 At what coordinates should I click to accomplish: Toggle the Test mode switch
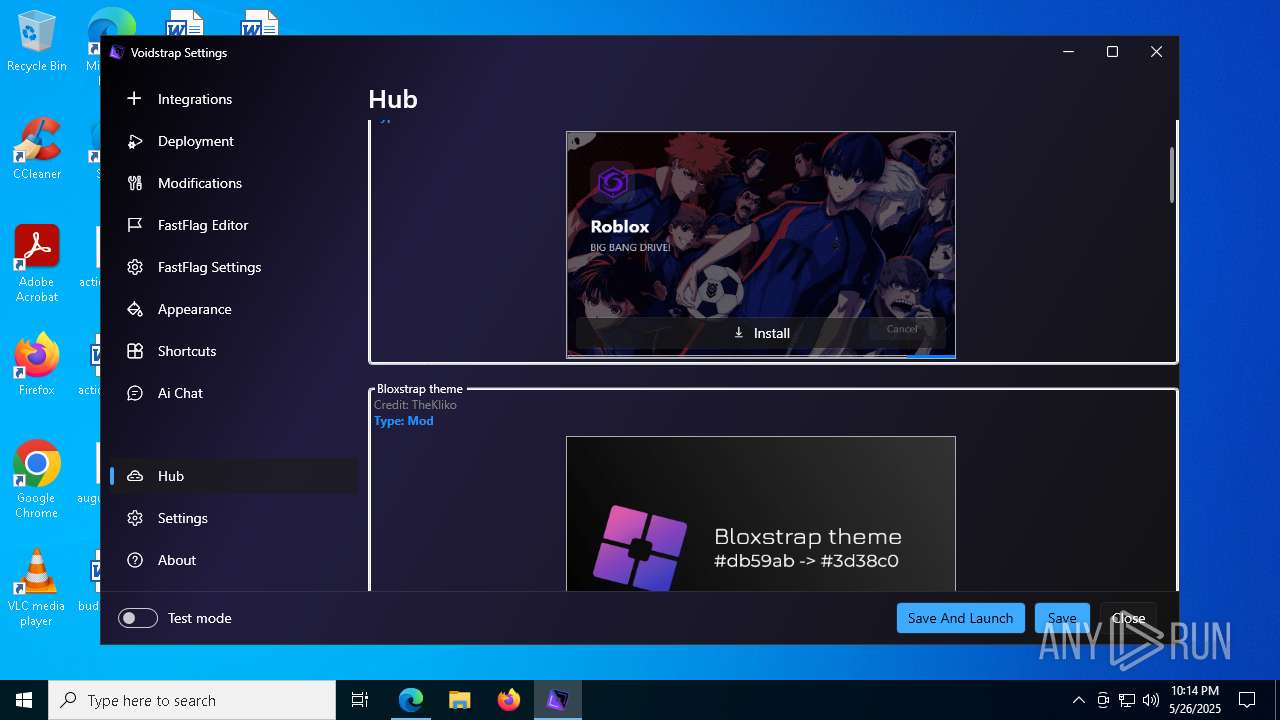(x=138, y=618)
